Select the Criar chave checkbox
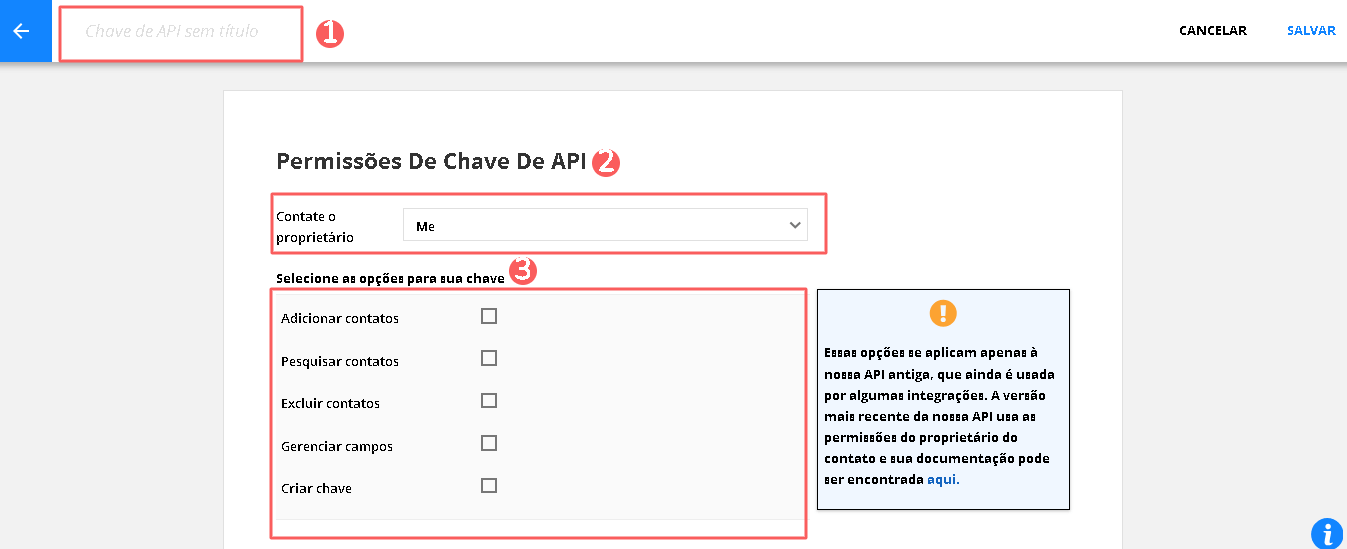This screenshot has width=1347, height=549. (489, 486)
